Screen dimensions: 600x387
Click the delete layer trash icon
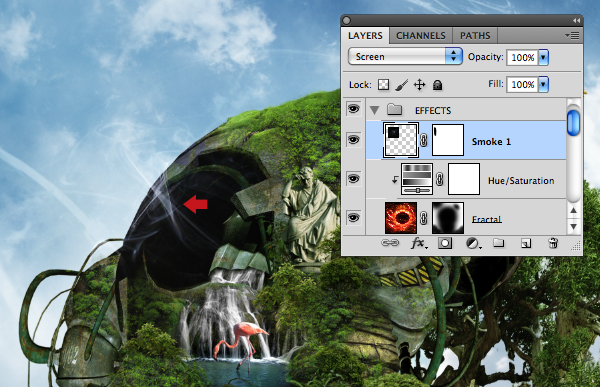[x=553, y=243]
